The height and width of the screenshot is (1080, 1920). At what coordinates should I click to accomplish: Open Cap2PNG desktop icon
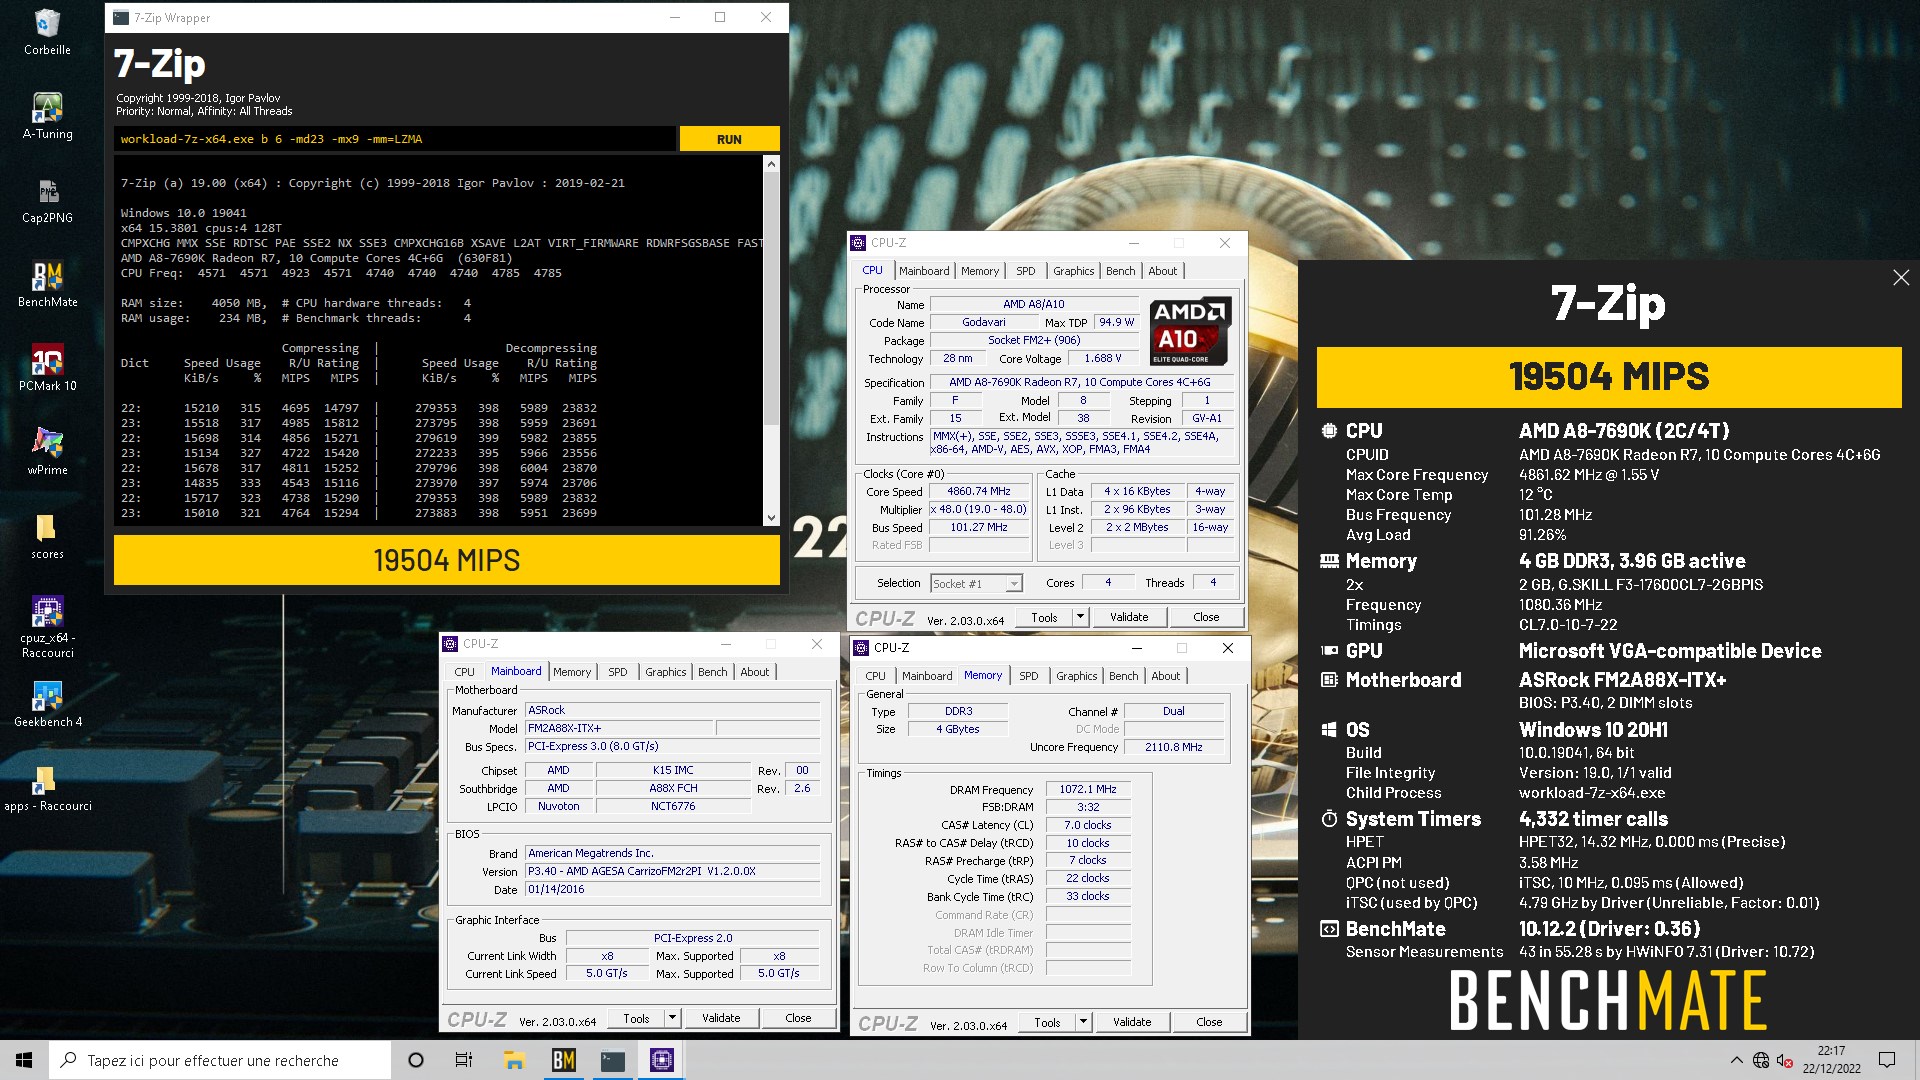[x=47, y=200]
